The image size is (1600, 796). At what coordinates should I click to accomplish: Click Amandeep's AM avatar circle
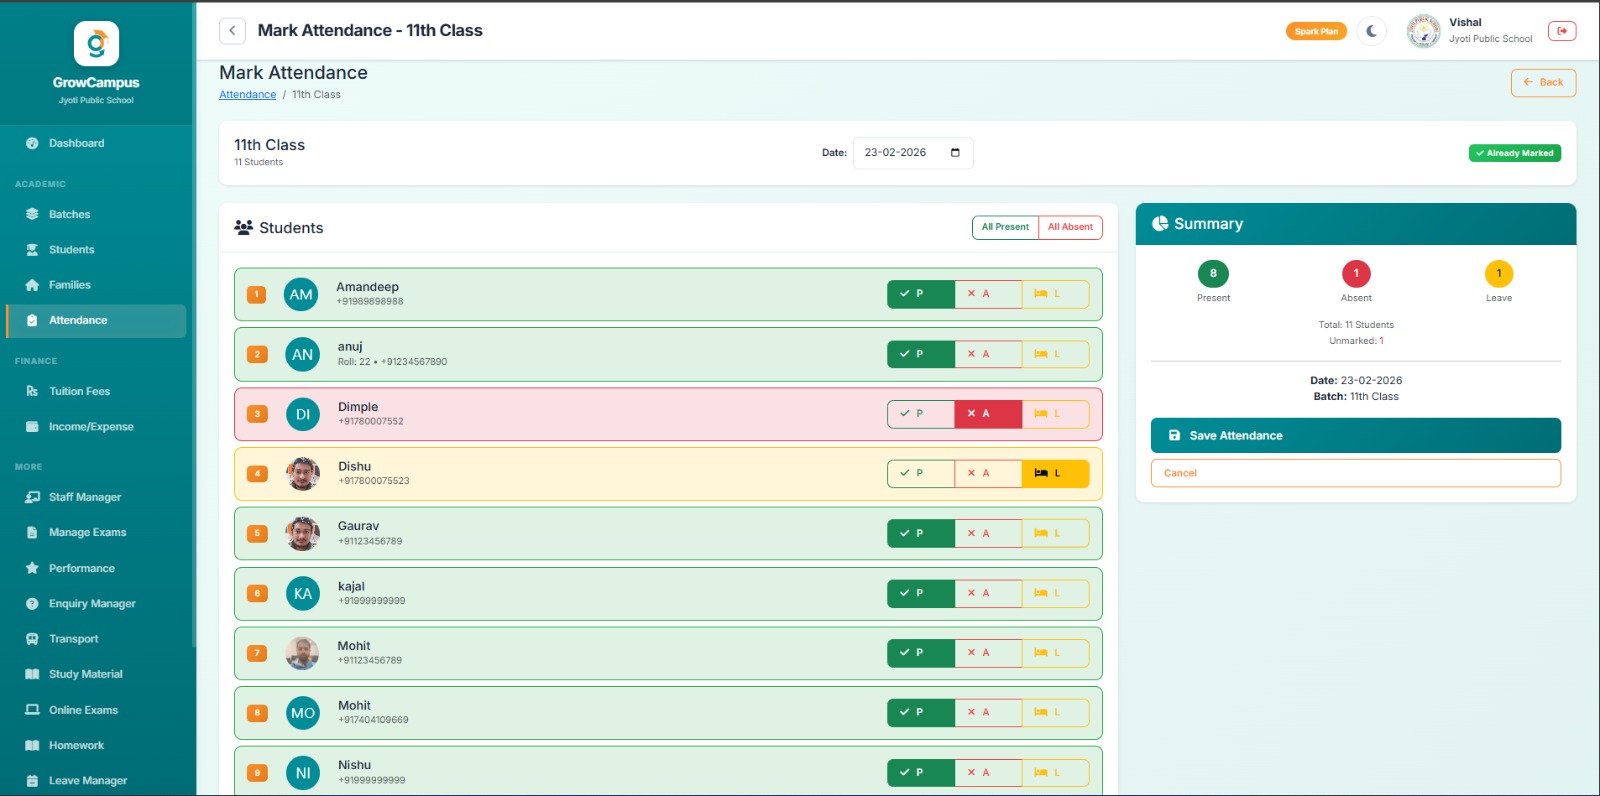pos(301,295)
